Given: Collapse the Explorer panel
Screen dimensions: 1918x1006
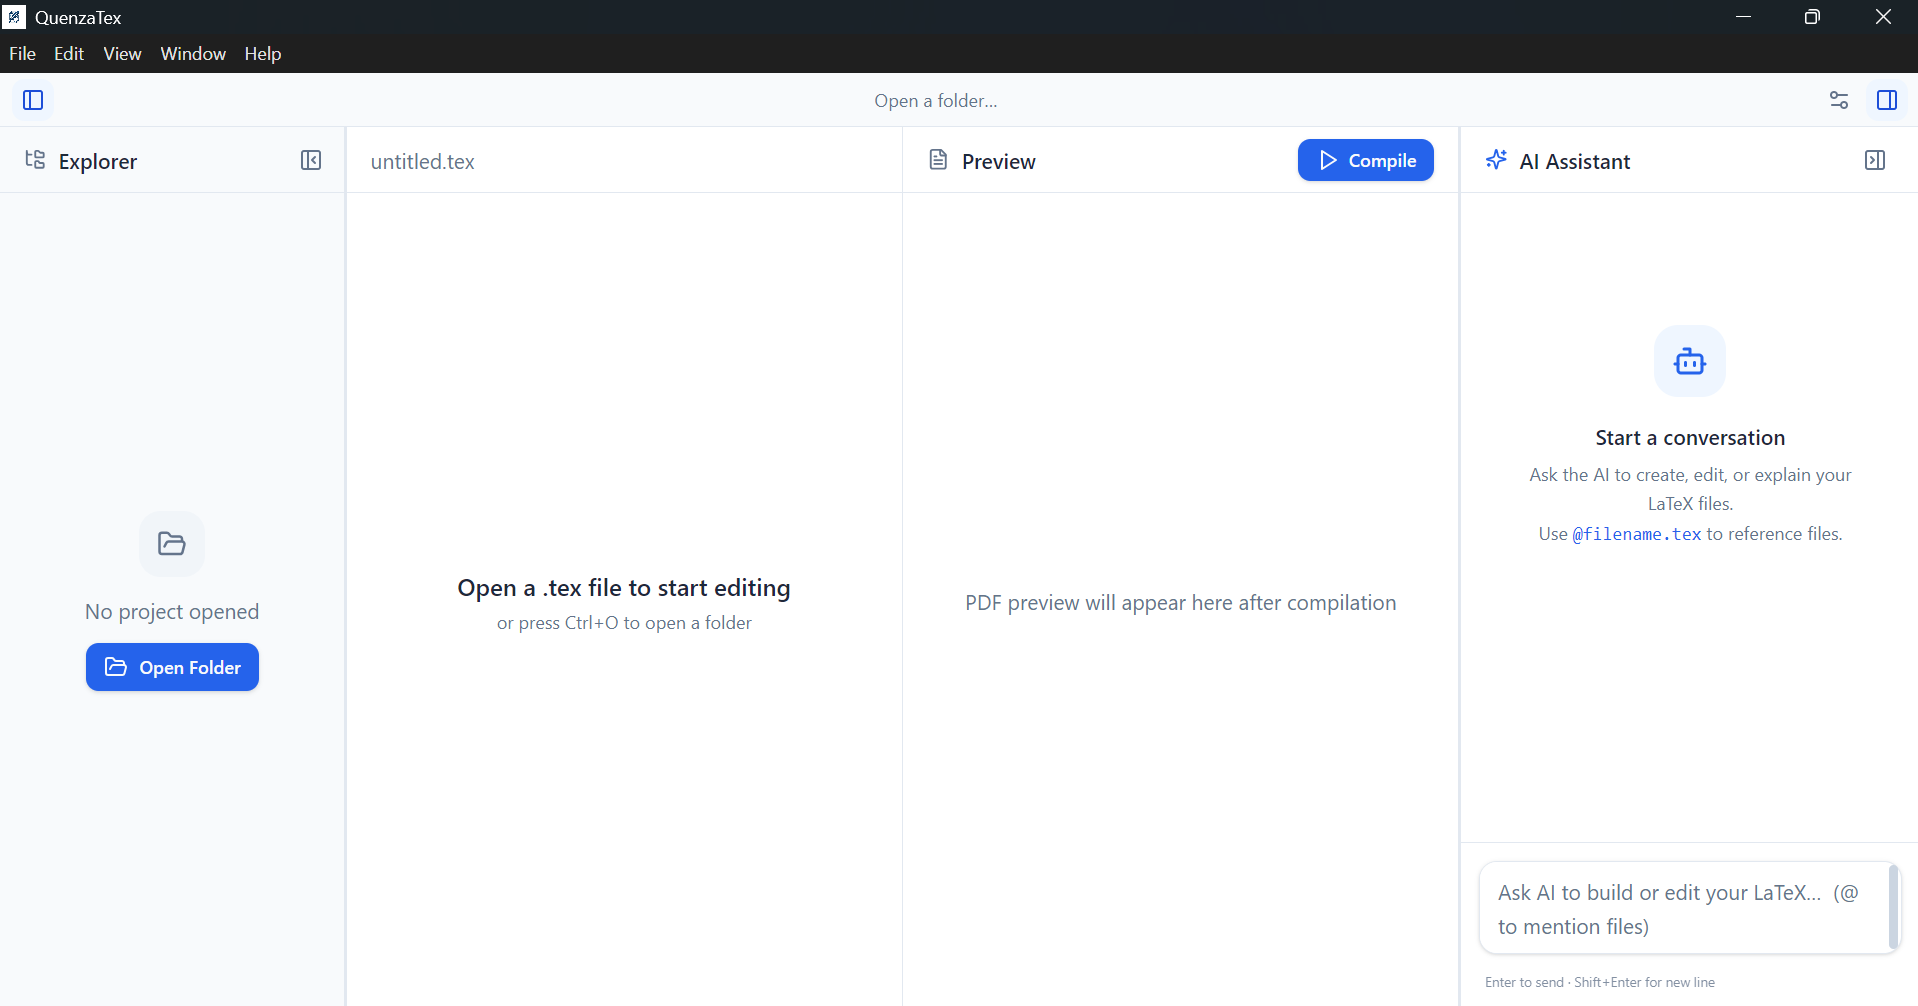Looking at the screenshot, I should [311, 160].
